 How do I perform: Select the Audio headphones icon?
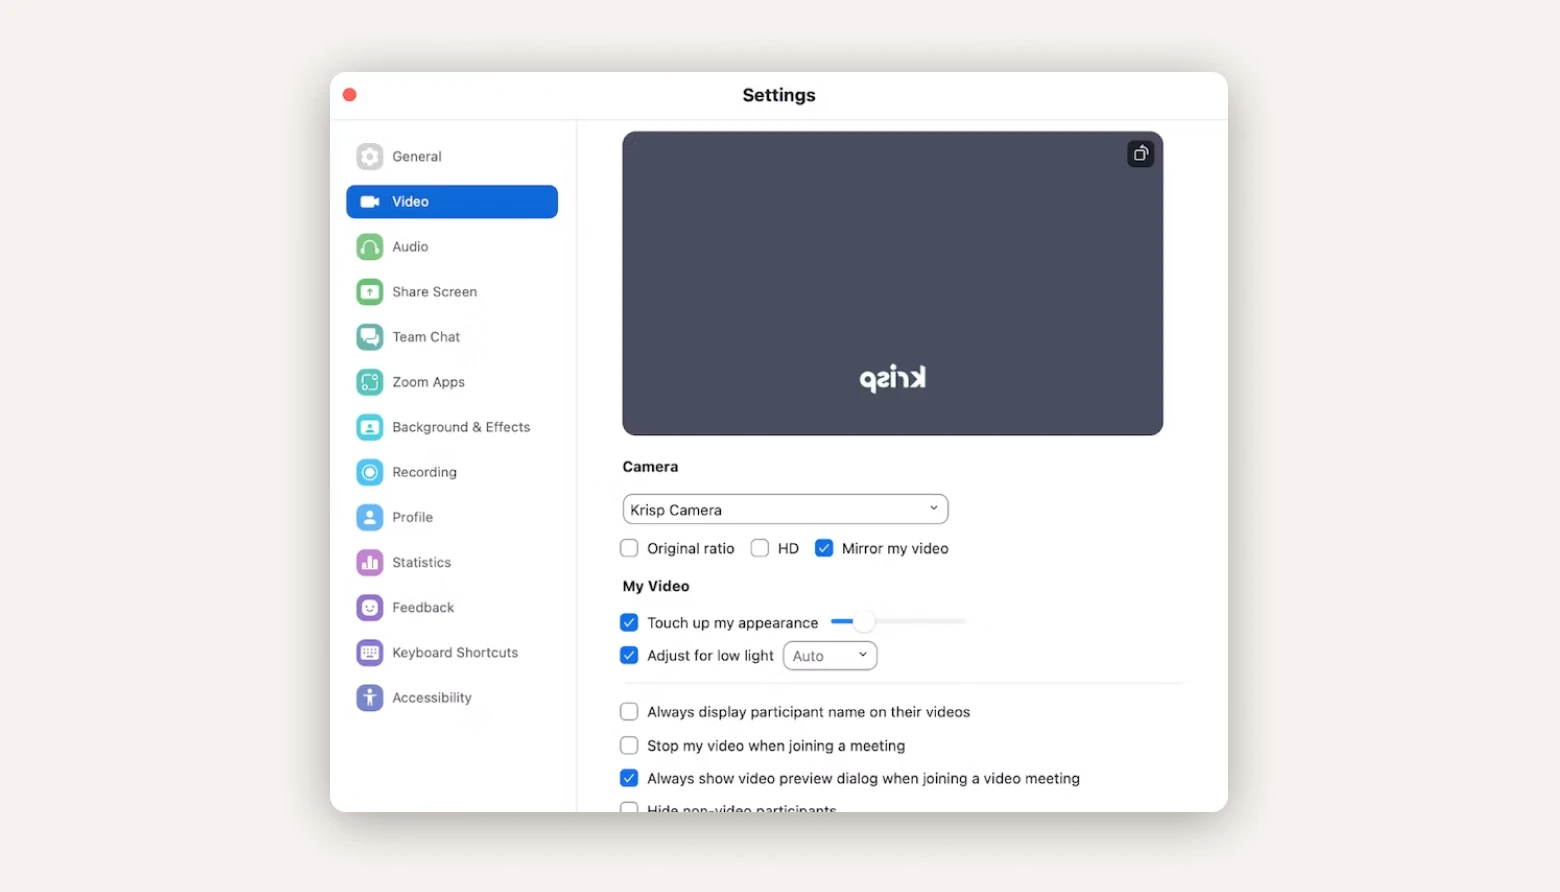(369, 247)
